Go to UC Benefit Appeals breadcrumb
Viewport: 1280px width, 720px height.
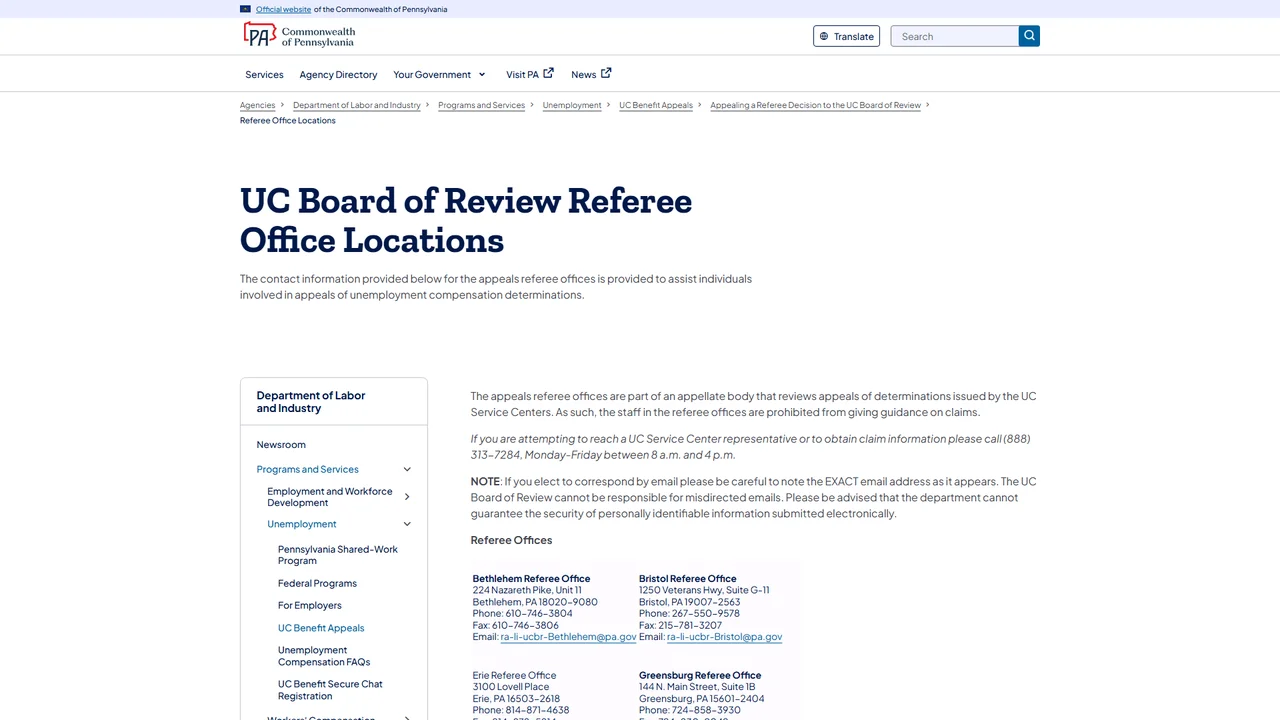pyautogui.click(x=656, y=105)
